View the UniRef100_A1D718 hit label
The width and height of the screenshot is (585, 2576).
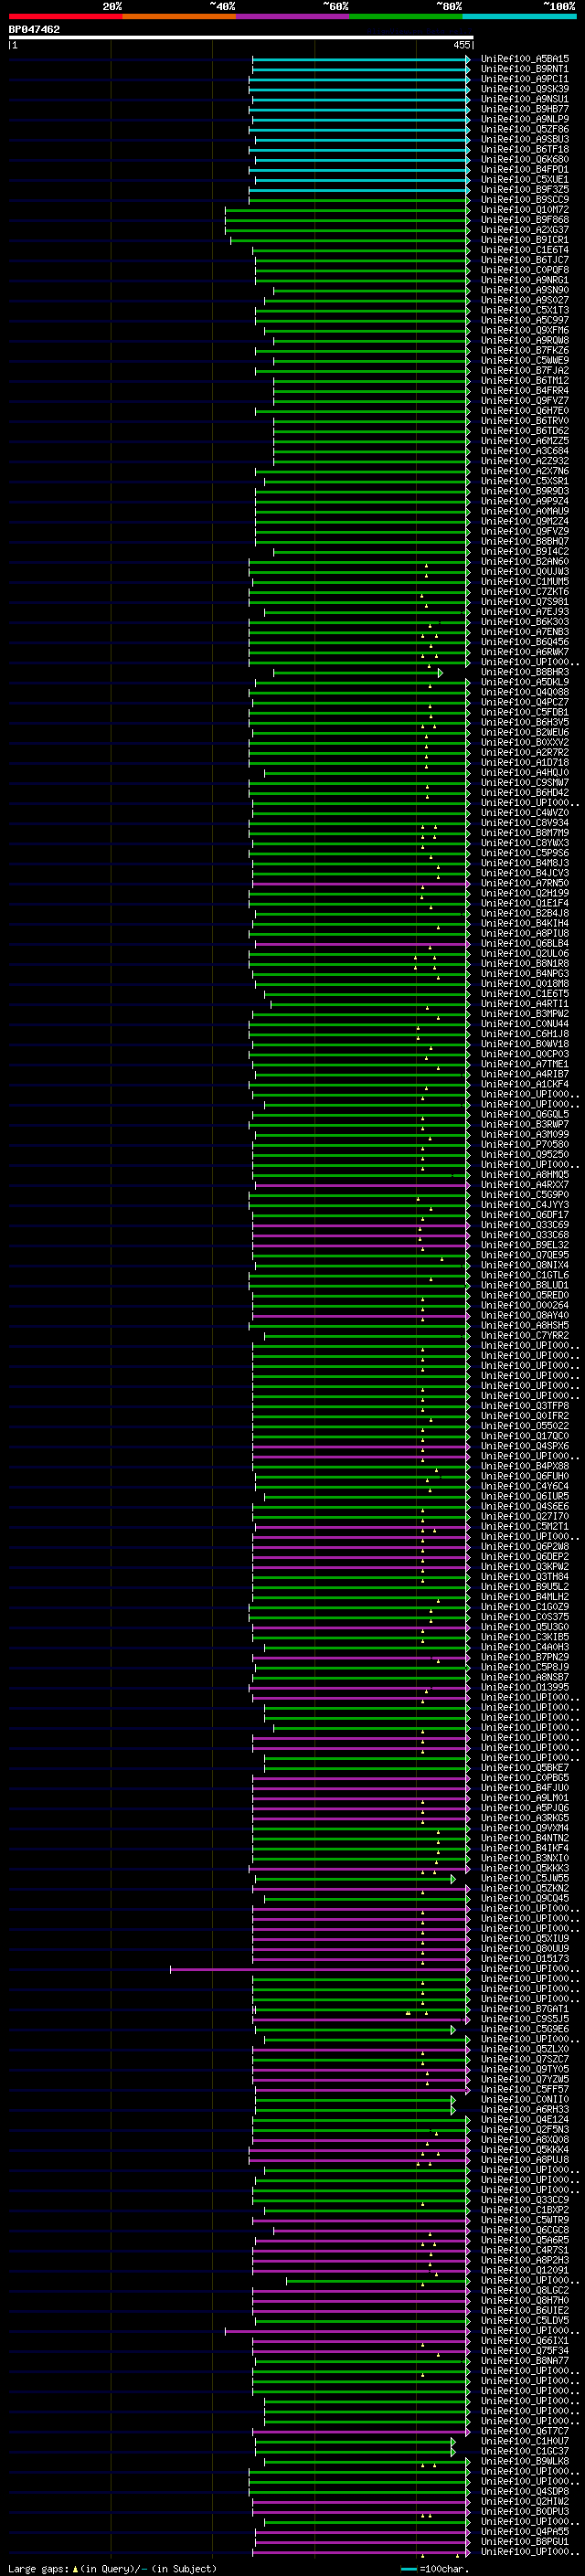pos(525,762)
